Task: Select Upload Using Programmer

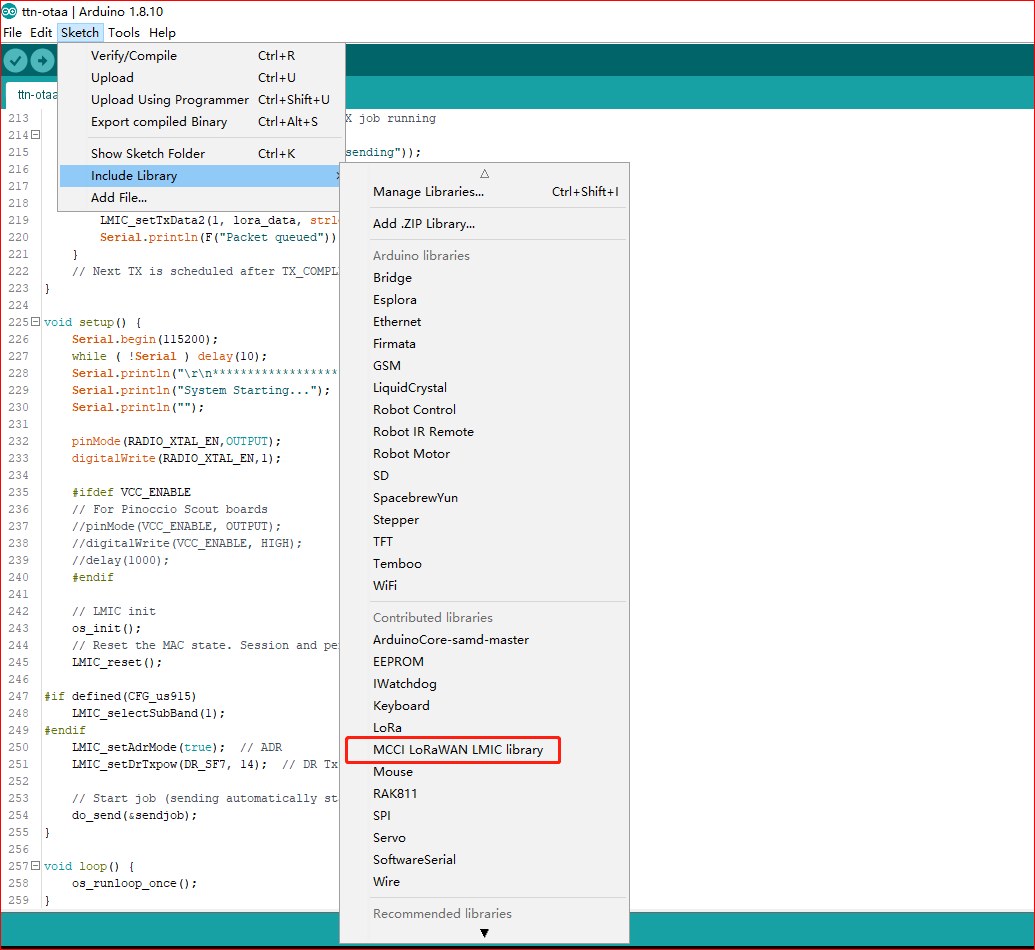Action: 201,100
